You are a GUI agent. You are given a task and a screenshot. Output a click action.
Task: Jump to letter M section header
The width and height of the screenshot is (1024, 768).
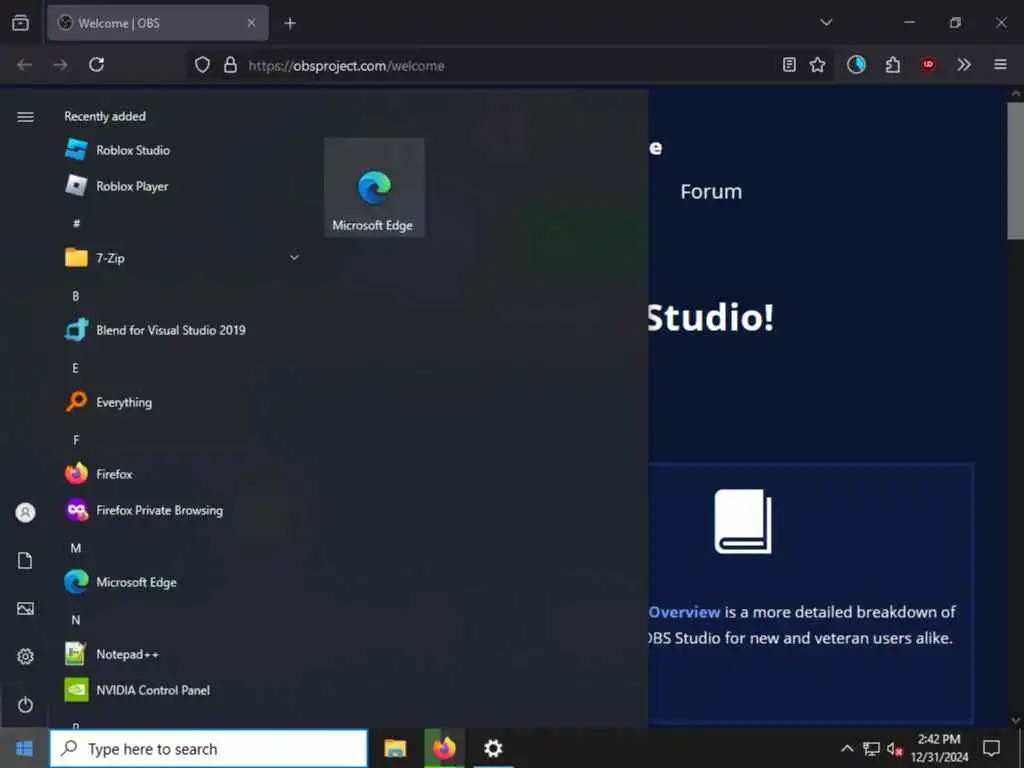click(76, 548)
